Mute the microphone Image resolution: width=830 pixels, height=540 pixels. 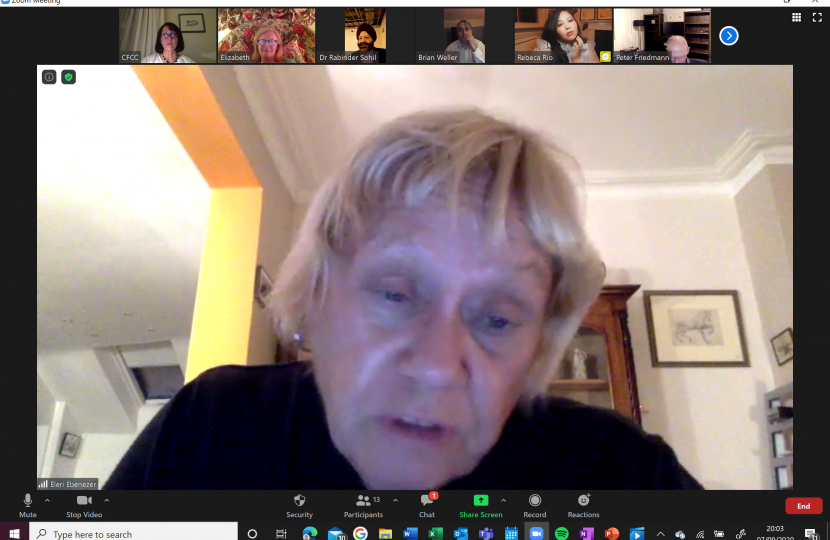click(27, 504)
